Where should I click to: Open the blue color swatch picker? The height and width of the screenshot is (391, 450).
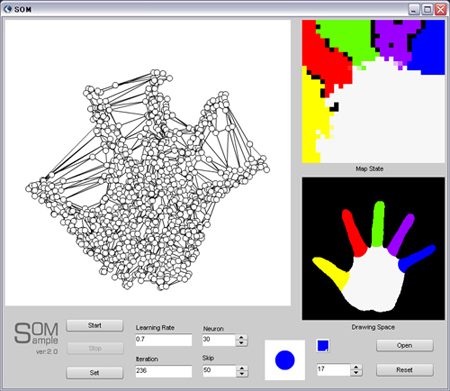coord(323,346)
